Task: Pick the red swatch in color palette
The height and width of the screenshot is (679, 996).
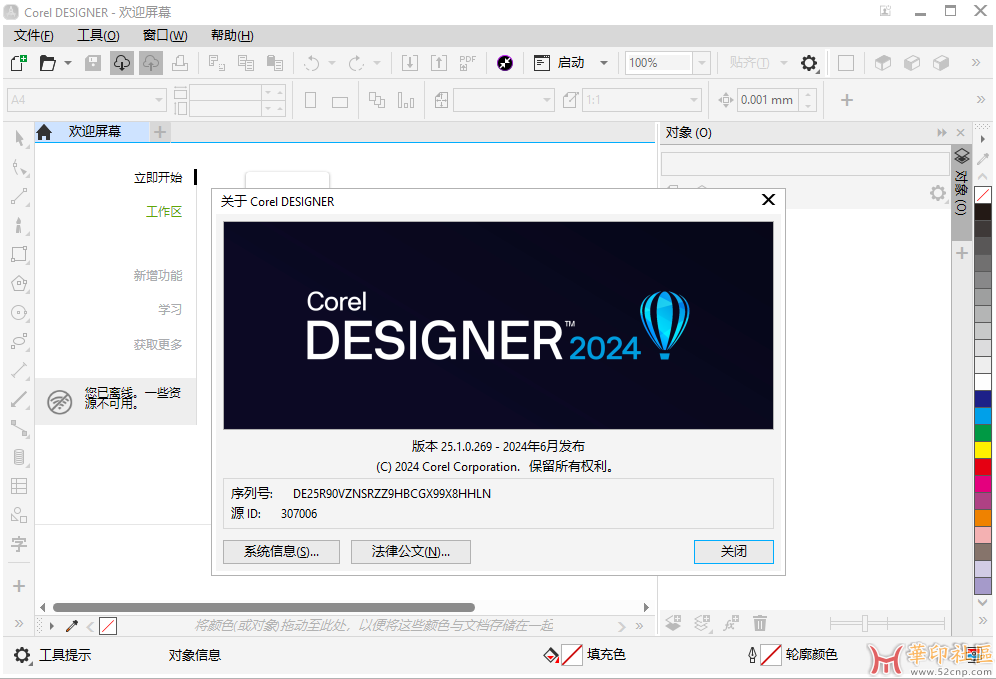Action: pyautogui.click(x=983, y=467)
